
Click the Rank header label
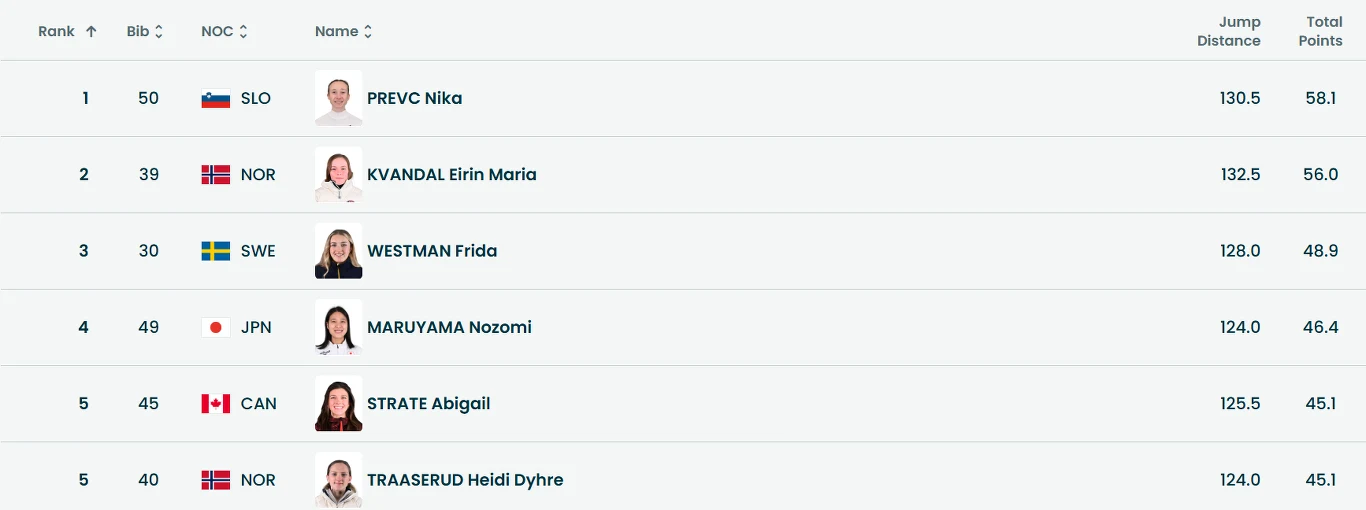(56, 31)
